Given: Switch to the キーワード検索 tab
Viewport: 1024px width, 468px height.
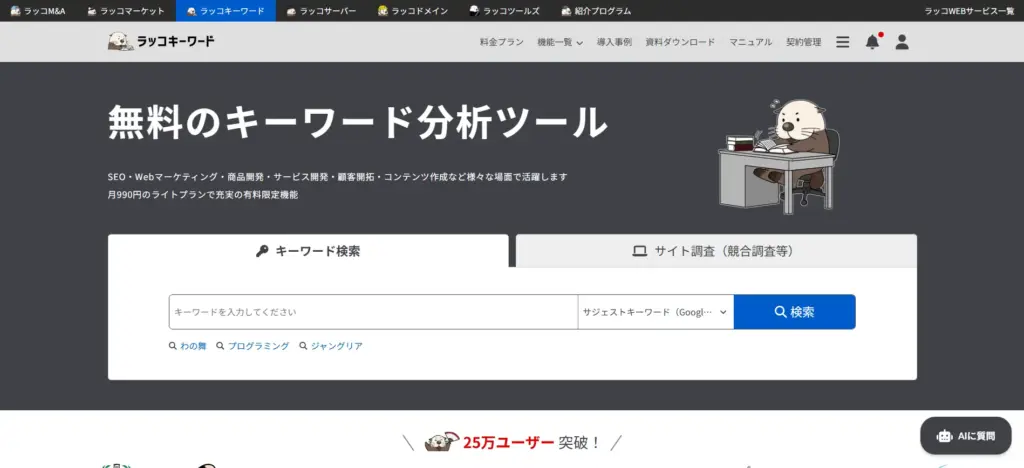Looking at the screenshot, I should point(308,251).
